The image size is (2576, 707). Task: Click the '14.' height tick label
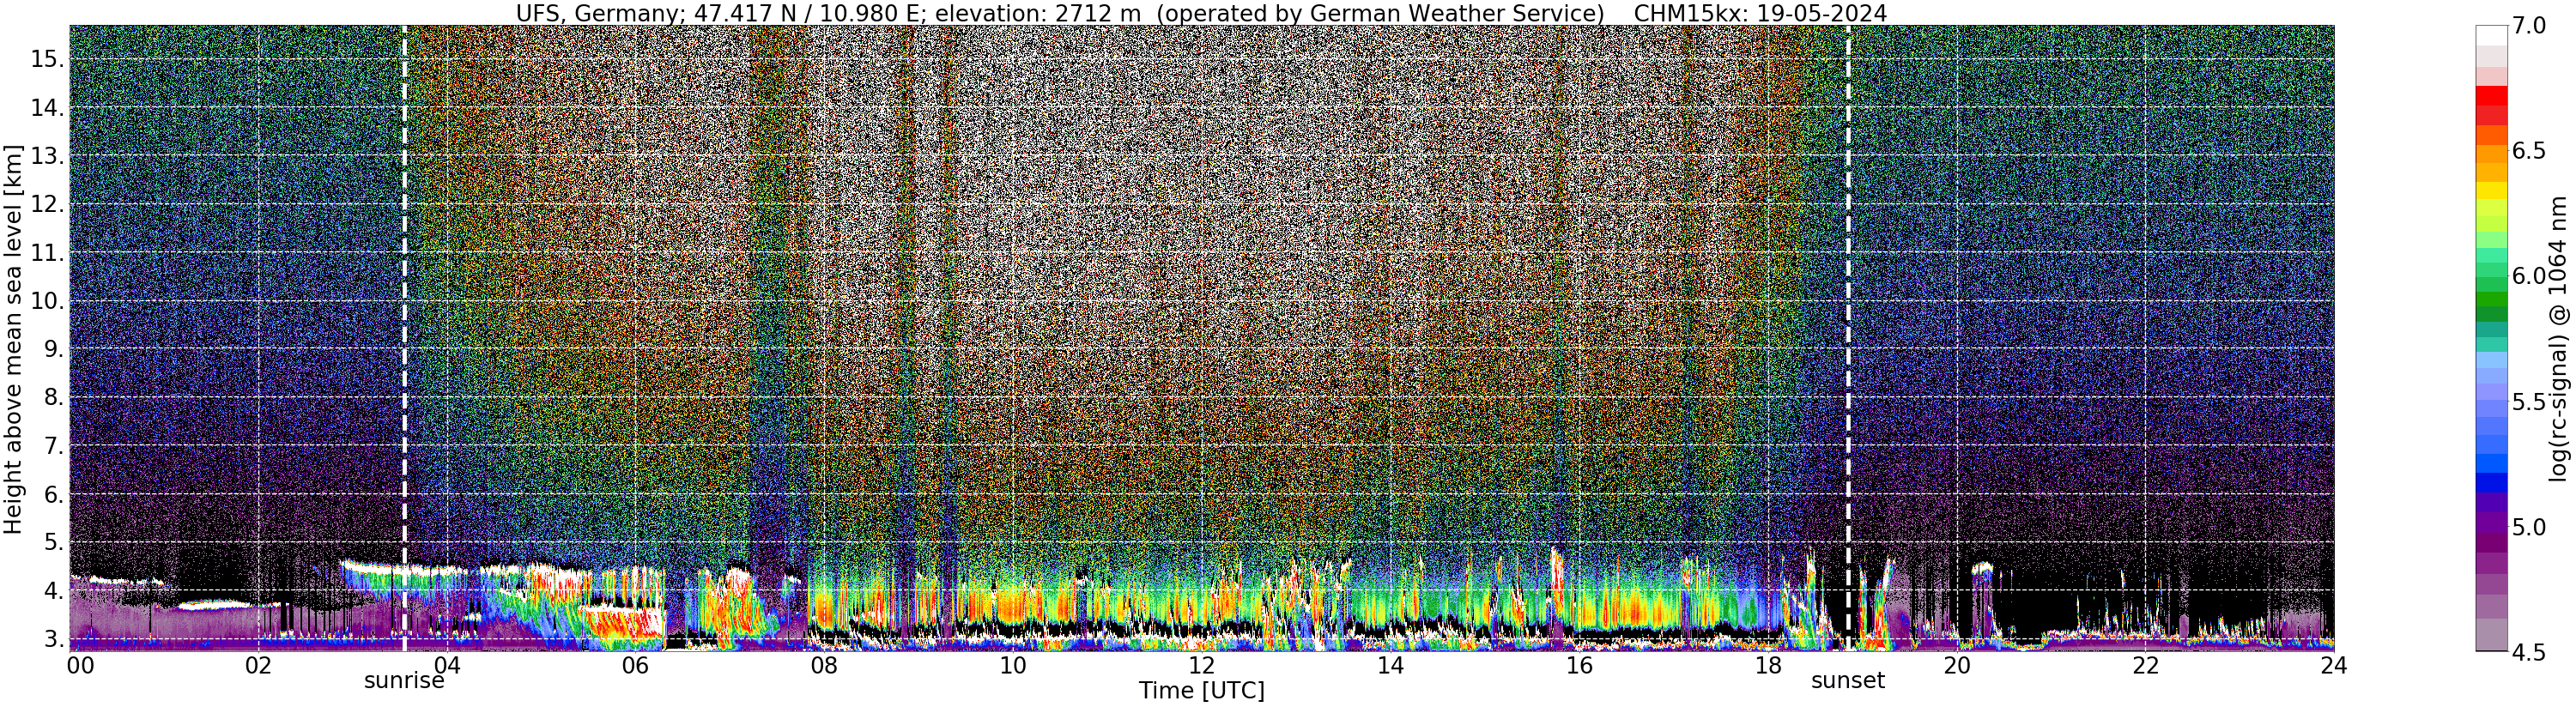pos(47,108)
